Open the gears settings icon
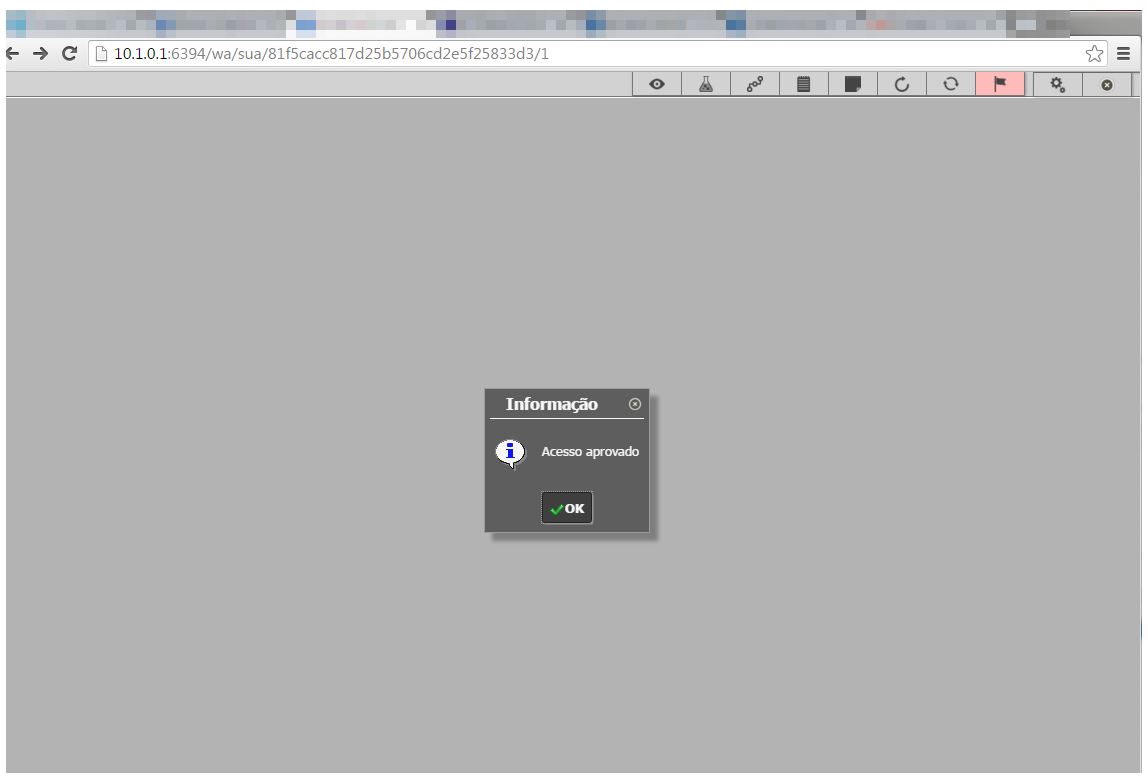This screenshot has width=1148, height=784. pyautogui.click(x=1057, y=85)
